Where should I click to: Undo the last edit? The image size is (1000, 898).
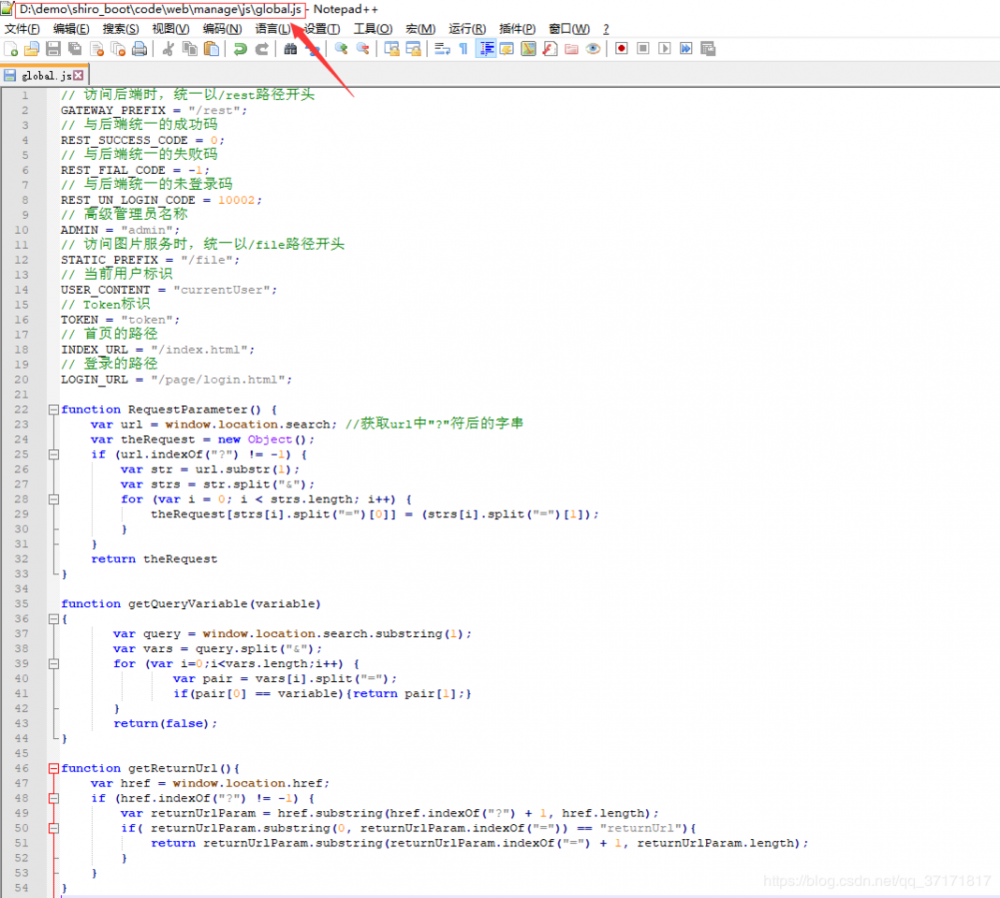point(240,47)
